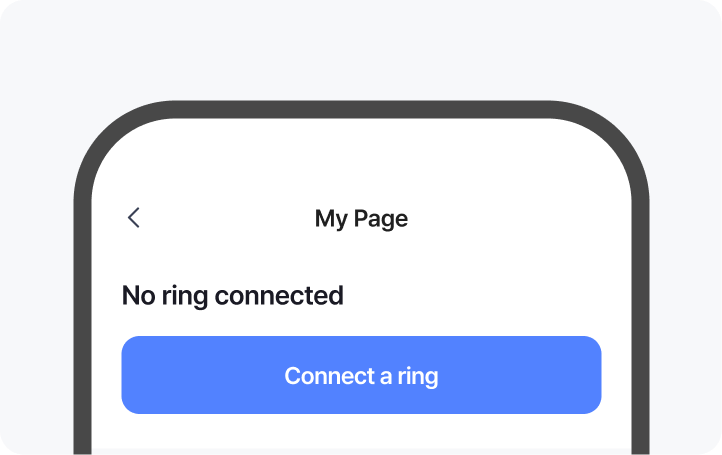Tap the "No ring connected" status text
Viewport: 722px width, 455px height.
[x=232, y=296]
